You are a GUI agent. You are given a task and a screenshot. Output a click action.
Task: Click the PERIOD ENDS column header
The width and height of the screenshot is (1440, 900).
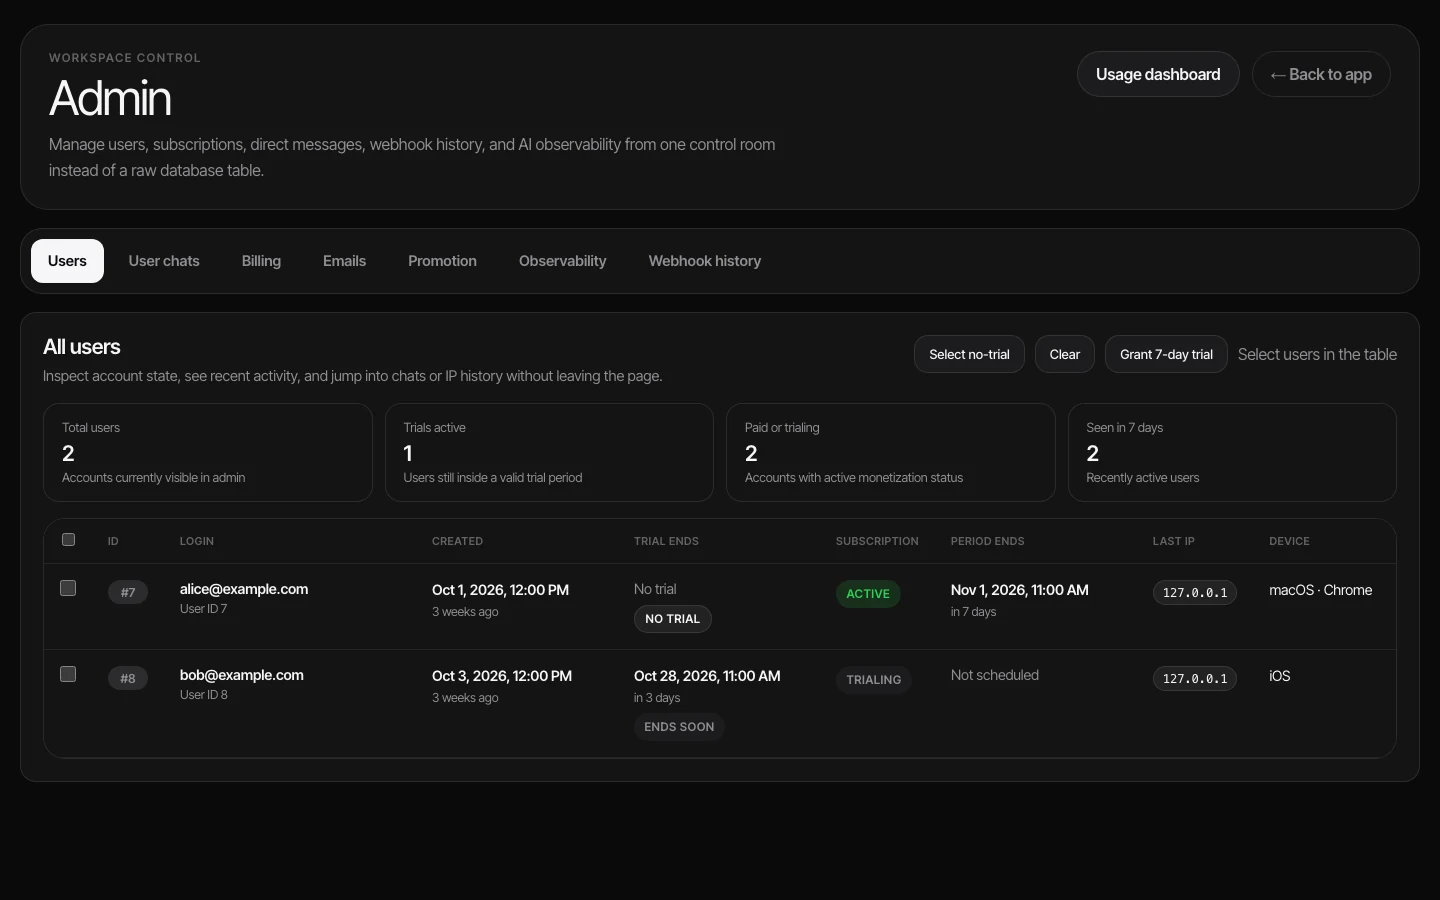(987, 541)
